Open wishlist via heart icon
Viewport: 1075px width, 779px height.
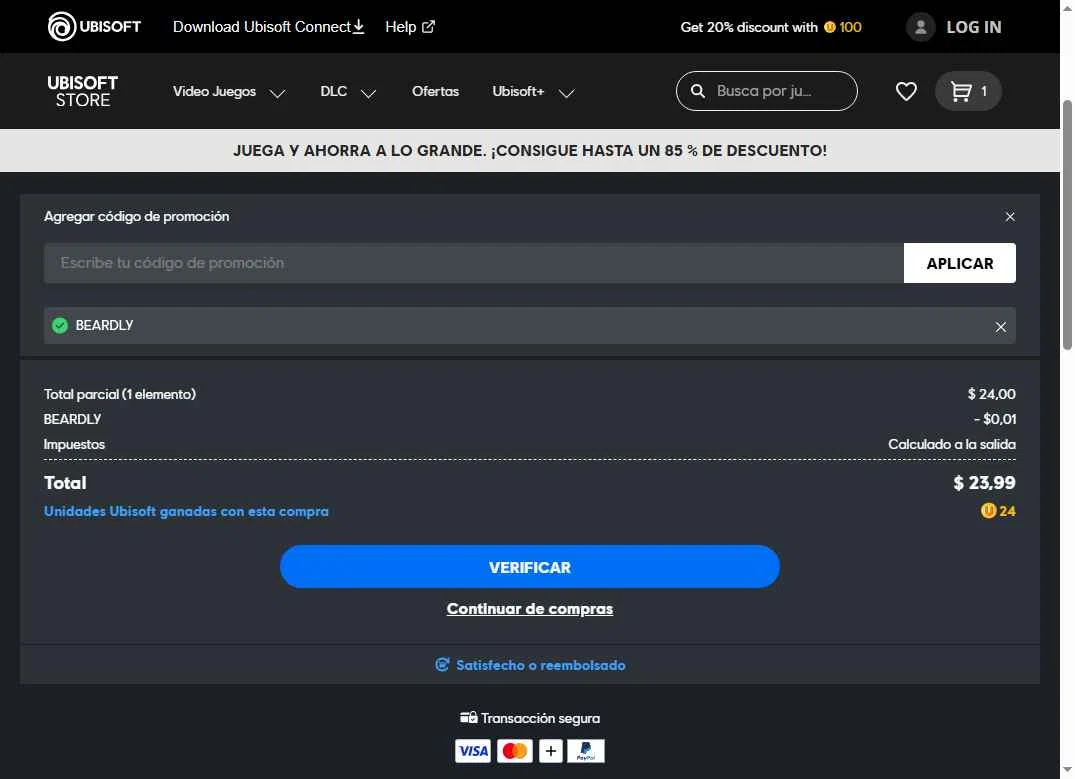(906, 91)
